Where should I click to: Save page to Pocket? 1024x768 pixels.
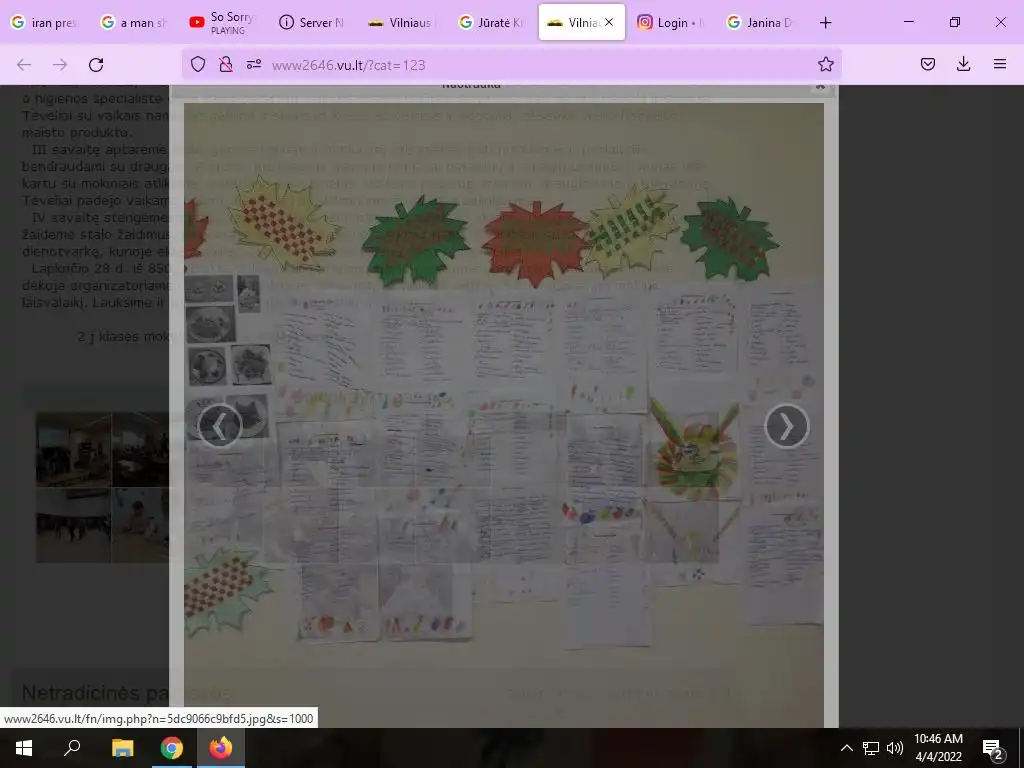click(x=927, y=64)
